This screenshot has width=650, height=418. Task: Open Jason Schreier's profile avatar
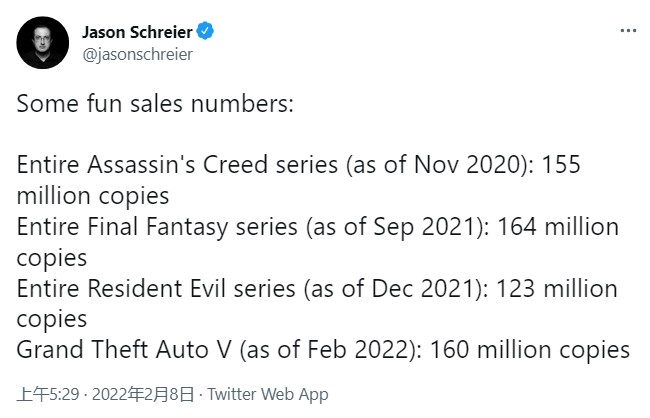pos(41,42)
